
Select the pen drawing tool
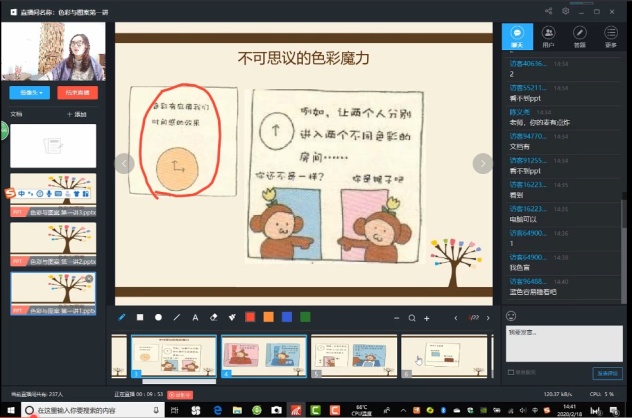tap(122, 317)
